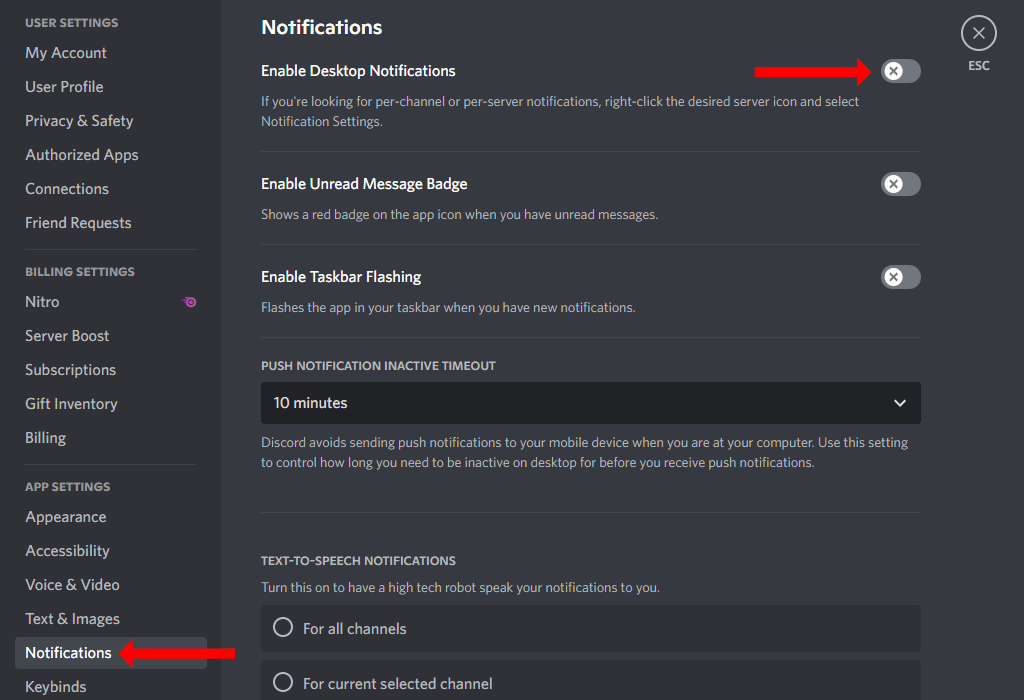
Task: Open the Gift Inventory
Action: click(x=71, y=403)
